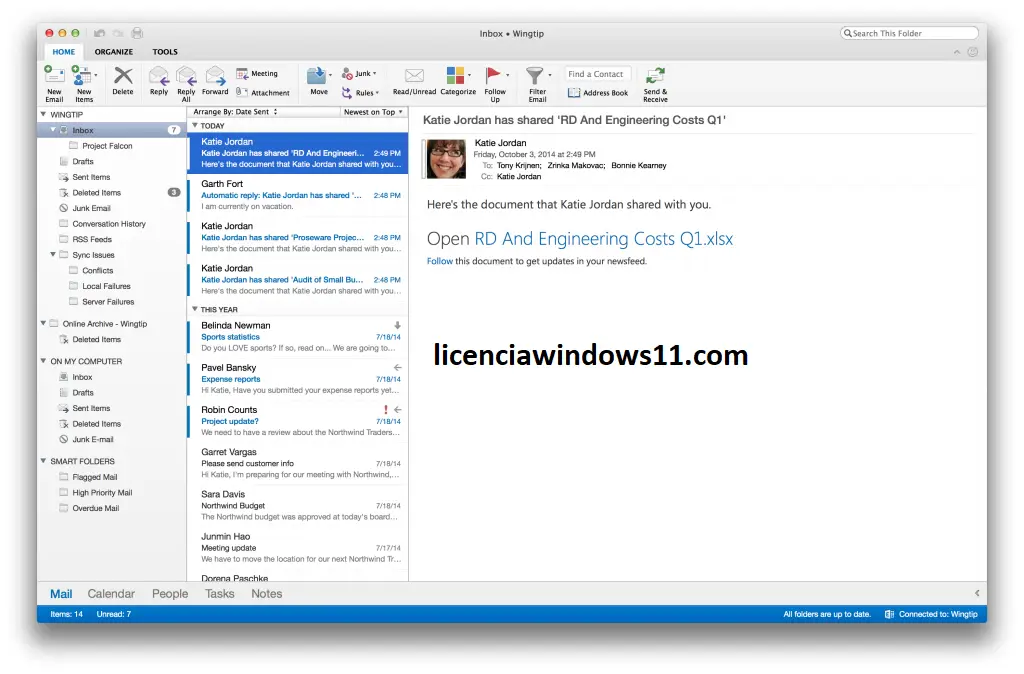
Task: Switch to the People view
Action: click(170, 594)
